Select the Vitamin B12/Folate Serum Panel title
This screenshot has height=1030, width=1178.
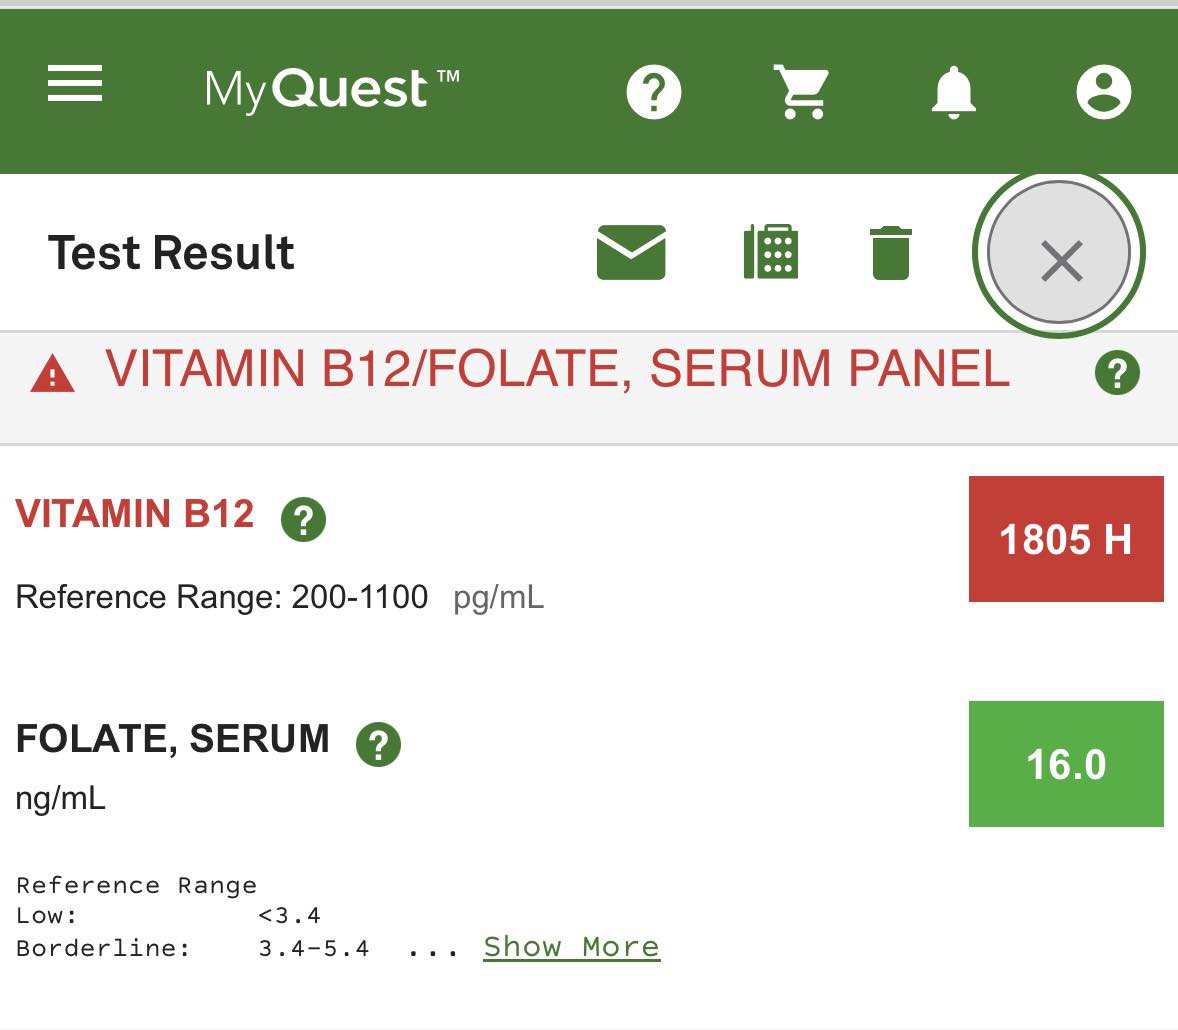pos(557,368)
